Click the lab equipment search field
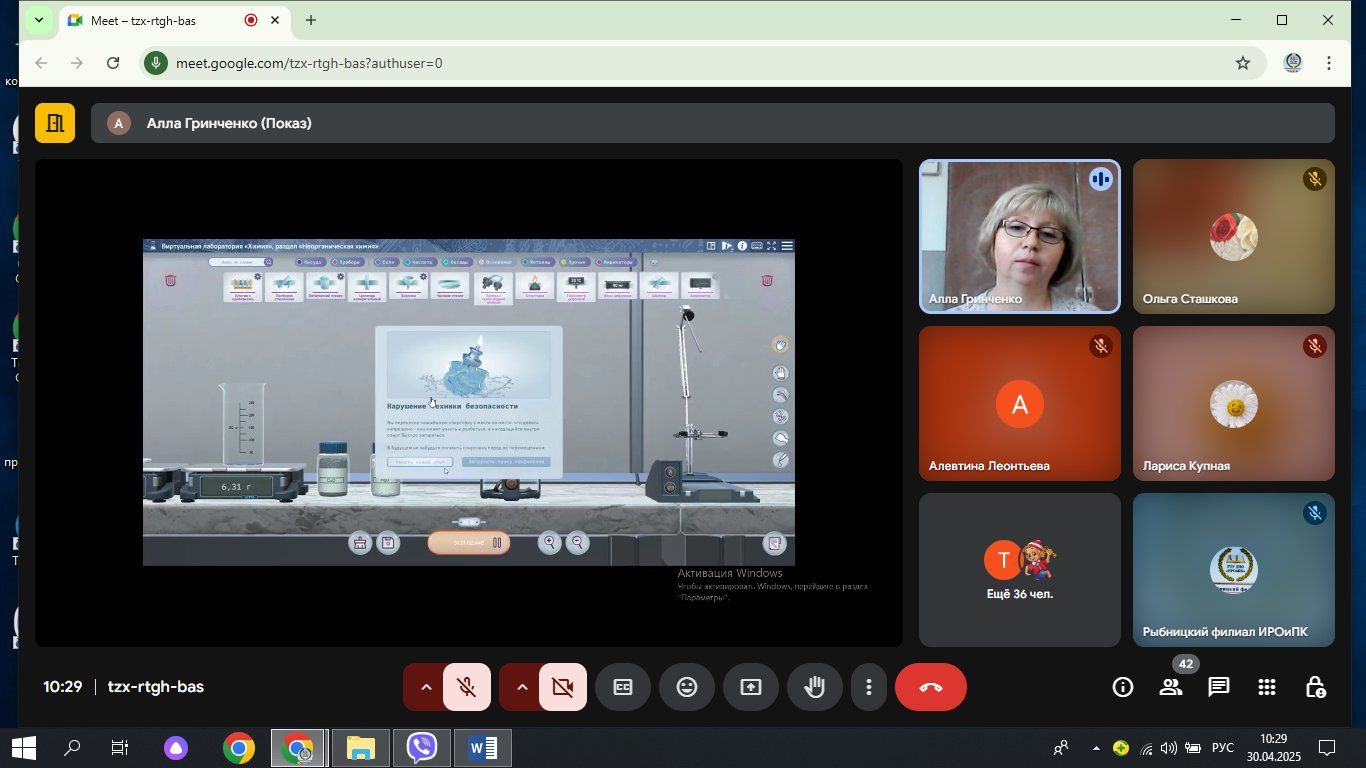Screen dimensions: 1366x768 pos(240,262)
